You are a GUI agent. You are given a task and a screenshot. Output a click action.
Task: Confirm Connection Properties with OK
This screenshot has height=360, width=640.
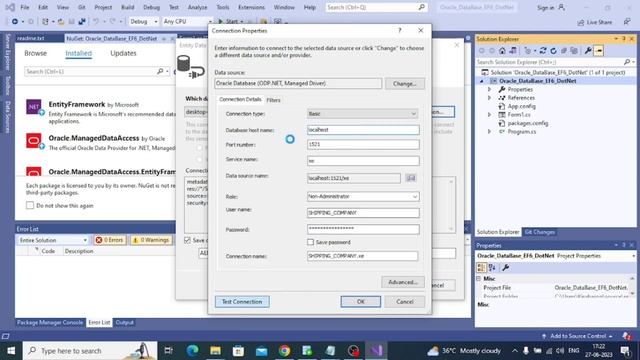coord(360,302)
